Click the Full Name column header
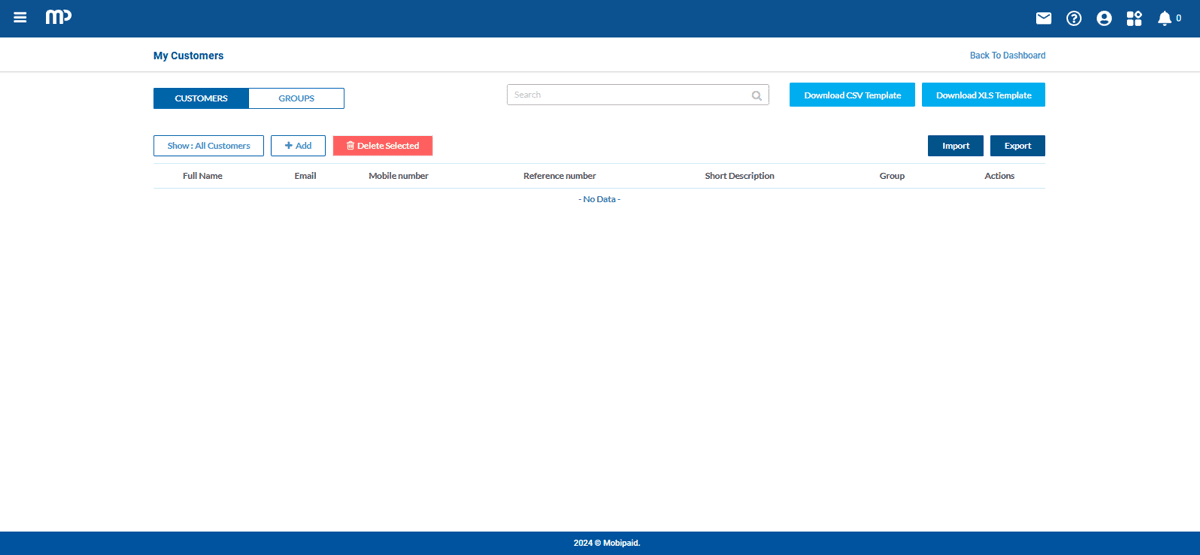Viewport: 1200px width, 555px height. pos(202,176)
